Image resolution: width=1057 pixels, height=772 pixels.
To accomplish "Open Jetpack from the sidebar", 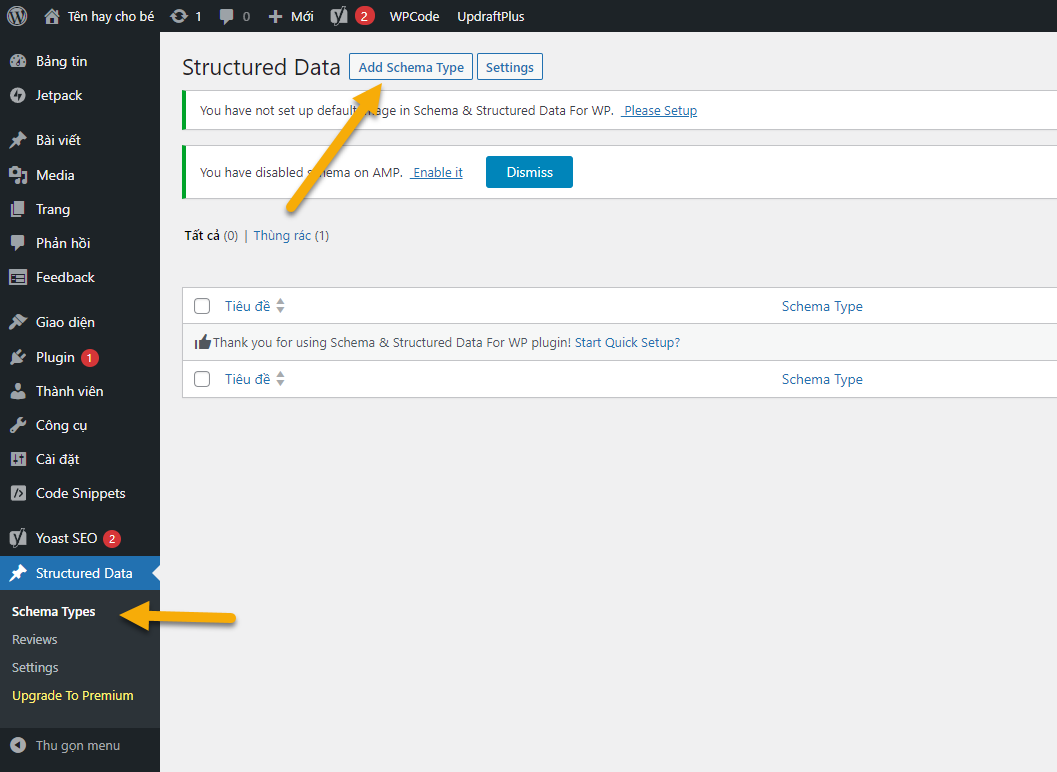I will (59, 95).
